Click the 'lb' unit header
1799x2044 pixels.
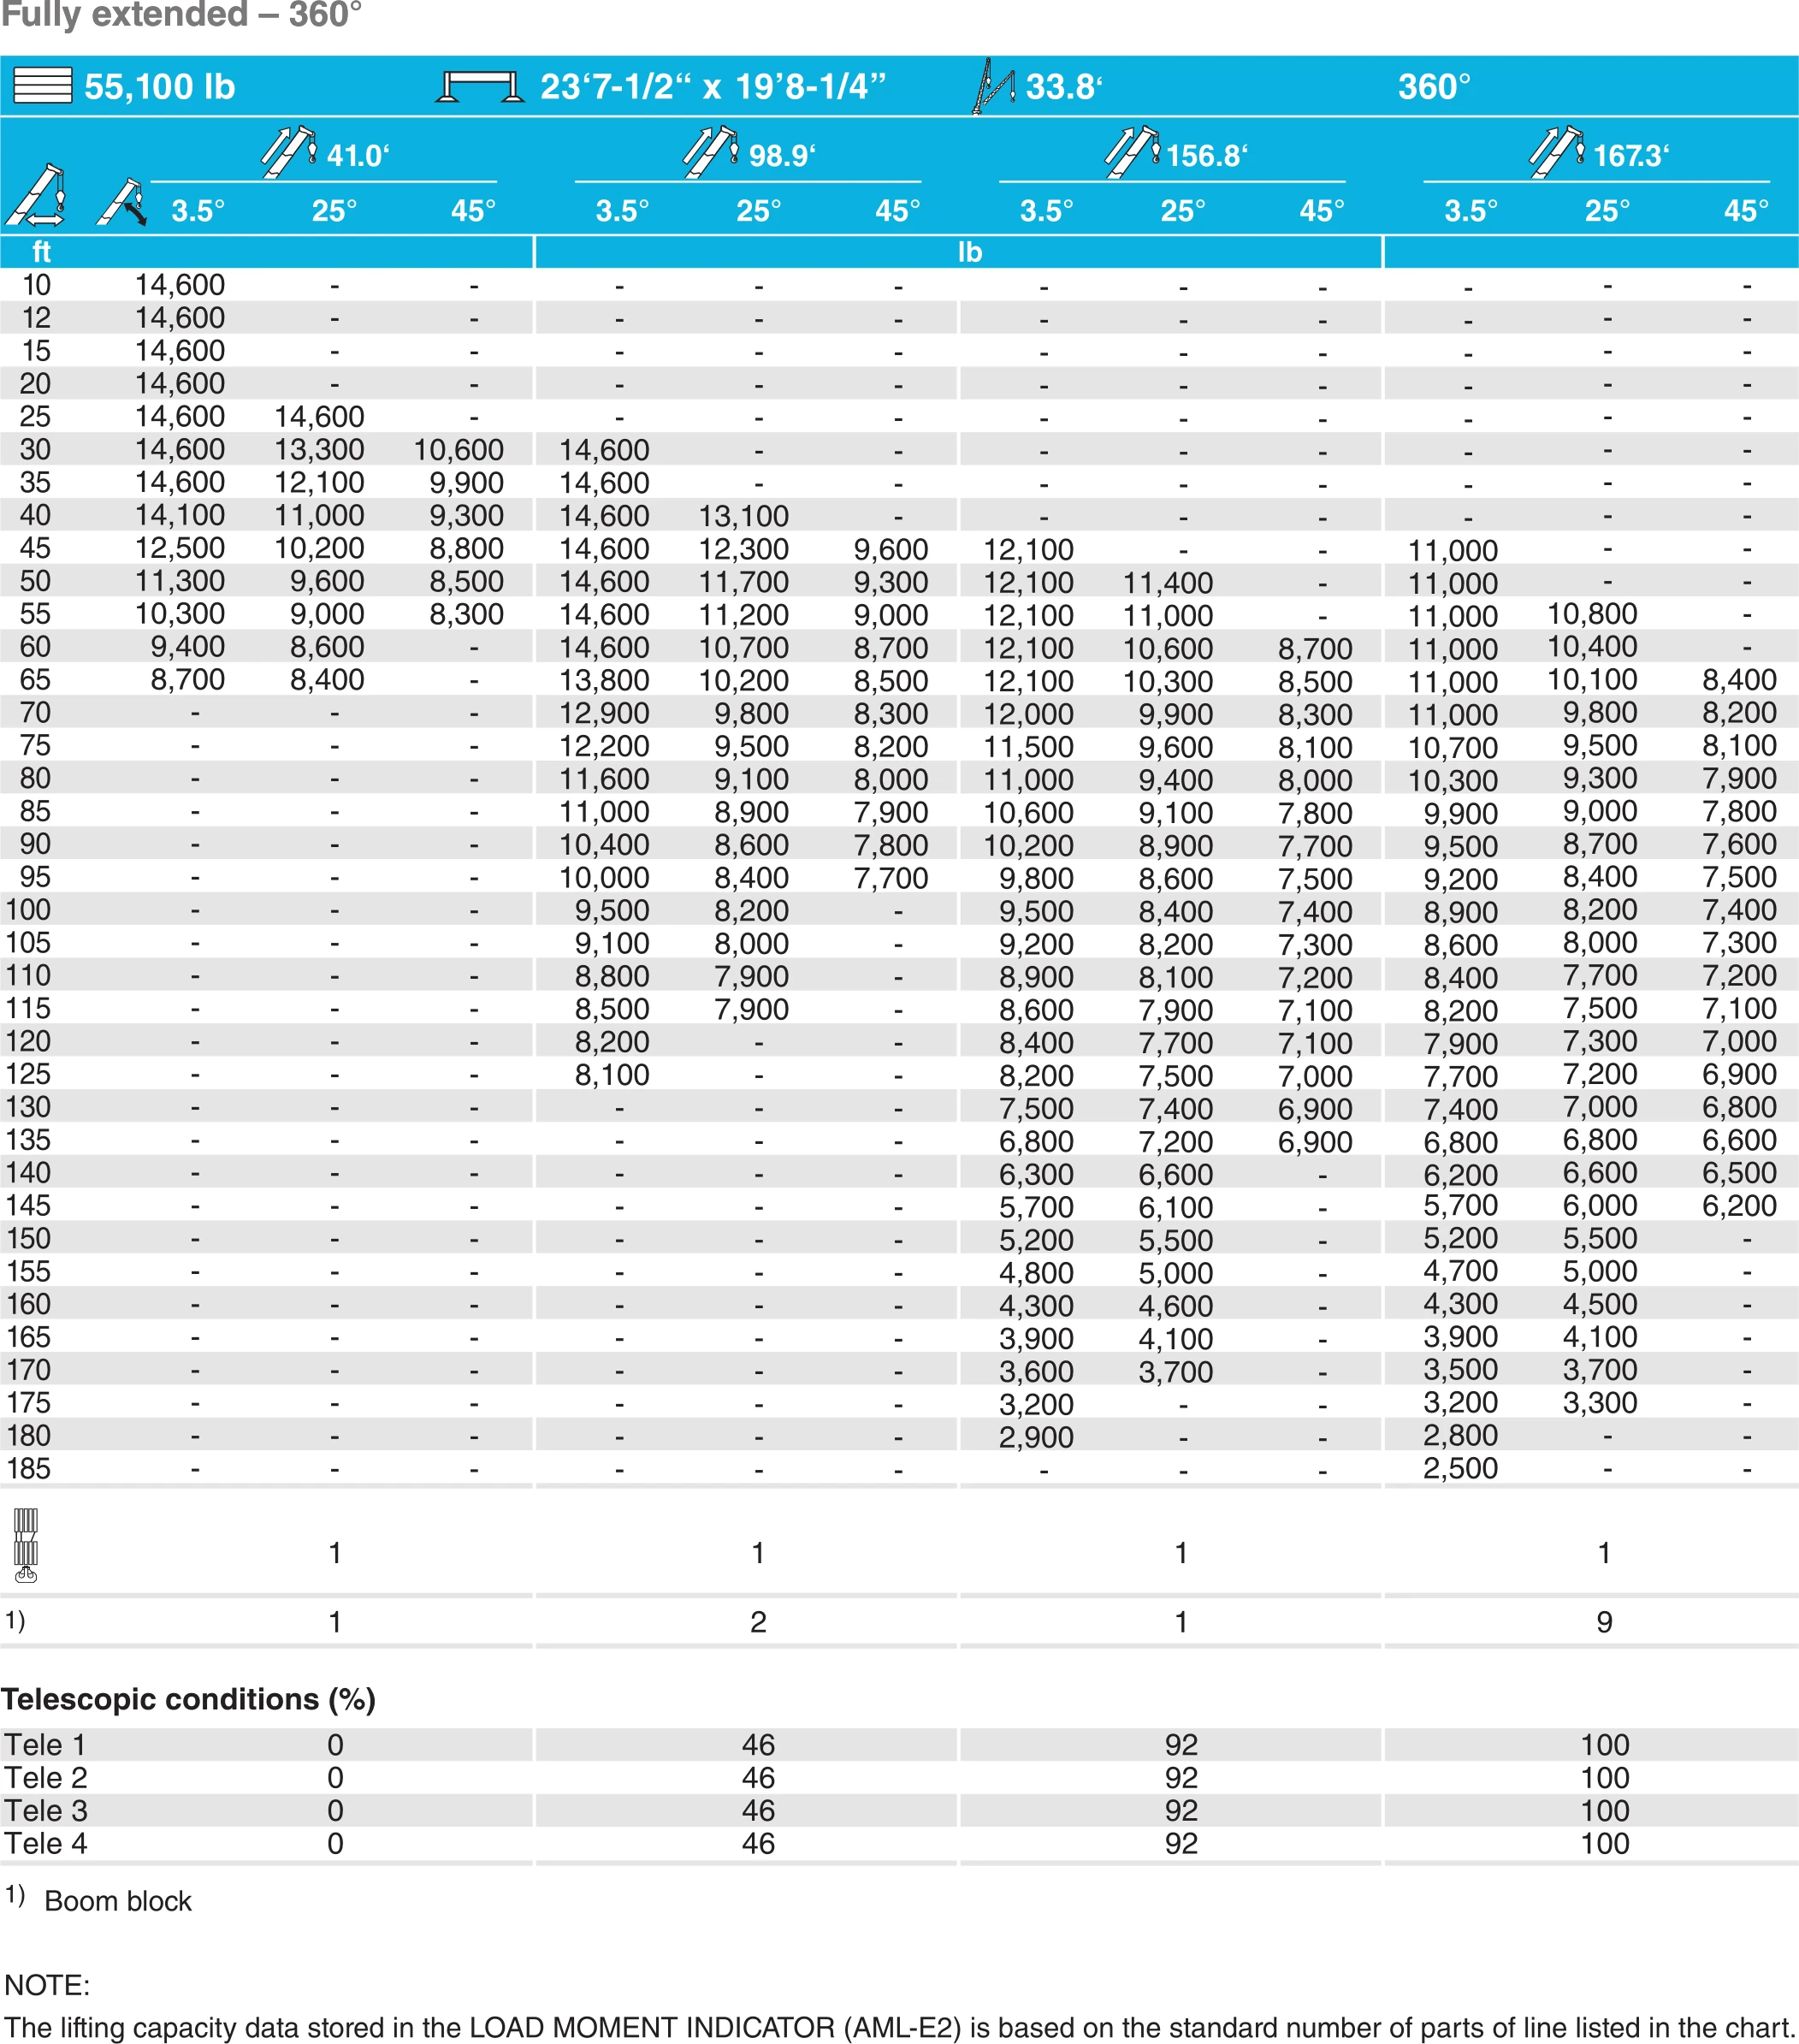coord(970,252)
